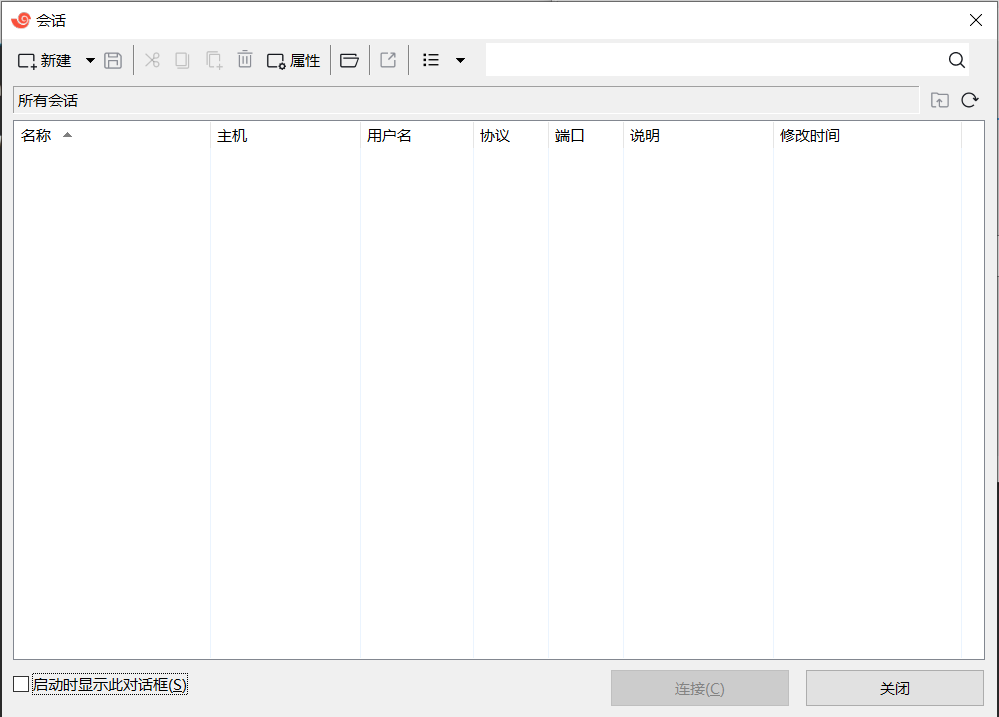Click the refresh session list icon
Screen dimensions: 999x717
[970, 100]
